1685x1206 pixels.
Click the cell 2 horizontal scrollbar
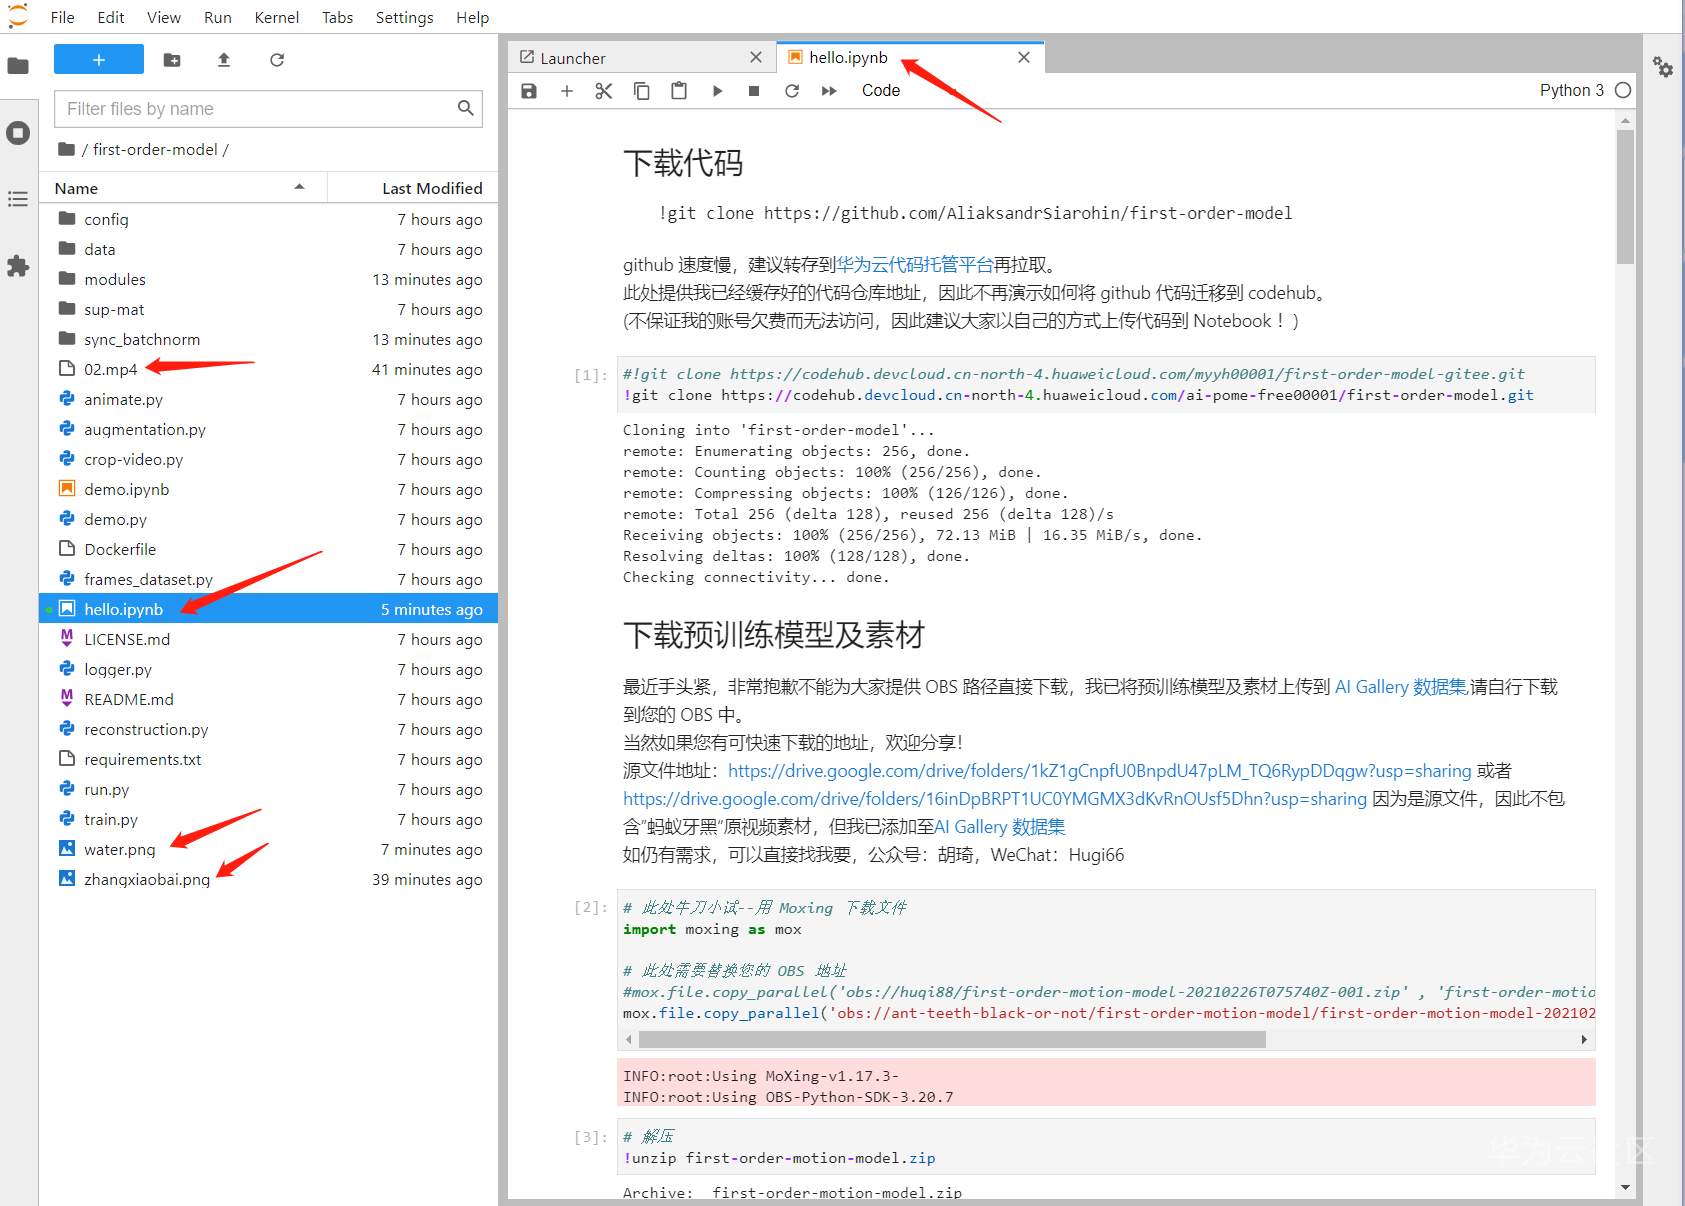[x=950, y=1040]
